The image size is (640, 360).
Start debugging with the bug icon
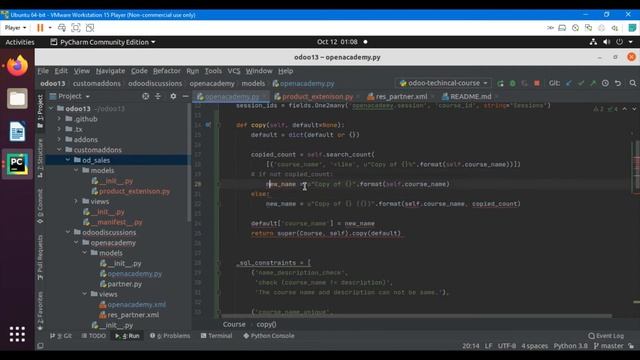[512, 83]
